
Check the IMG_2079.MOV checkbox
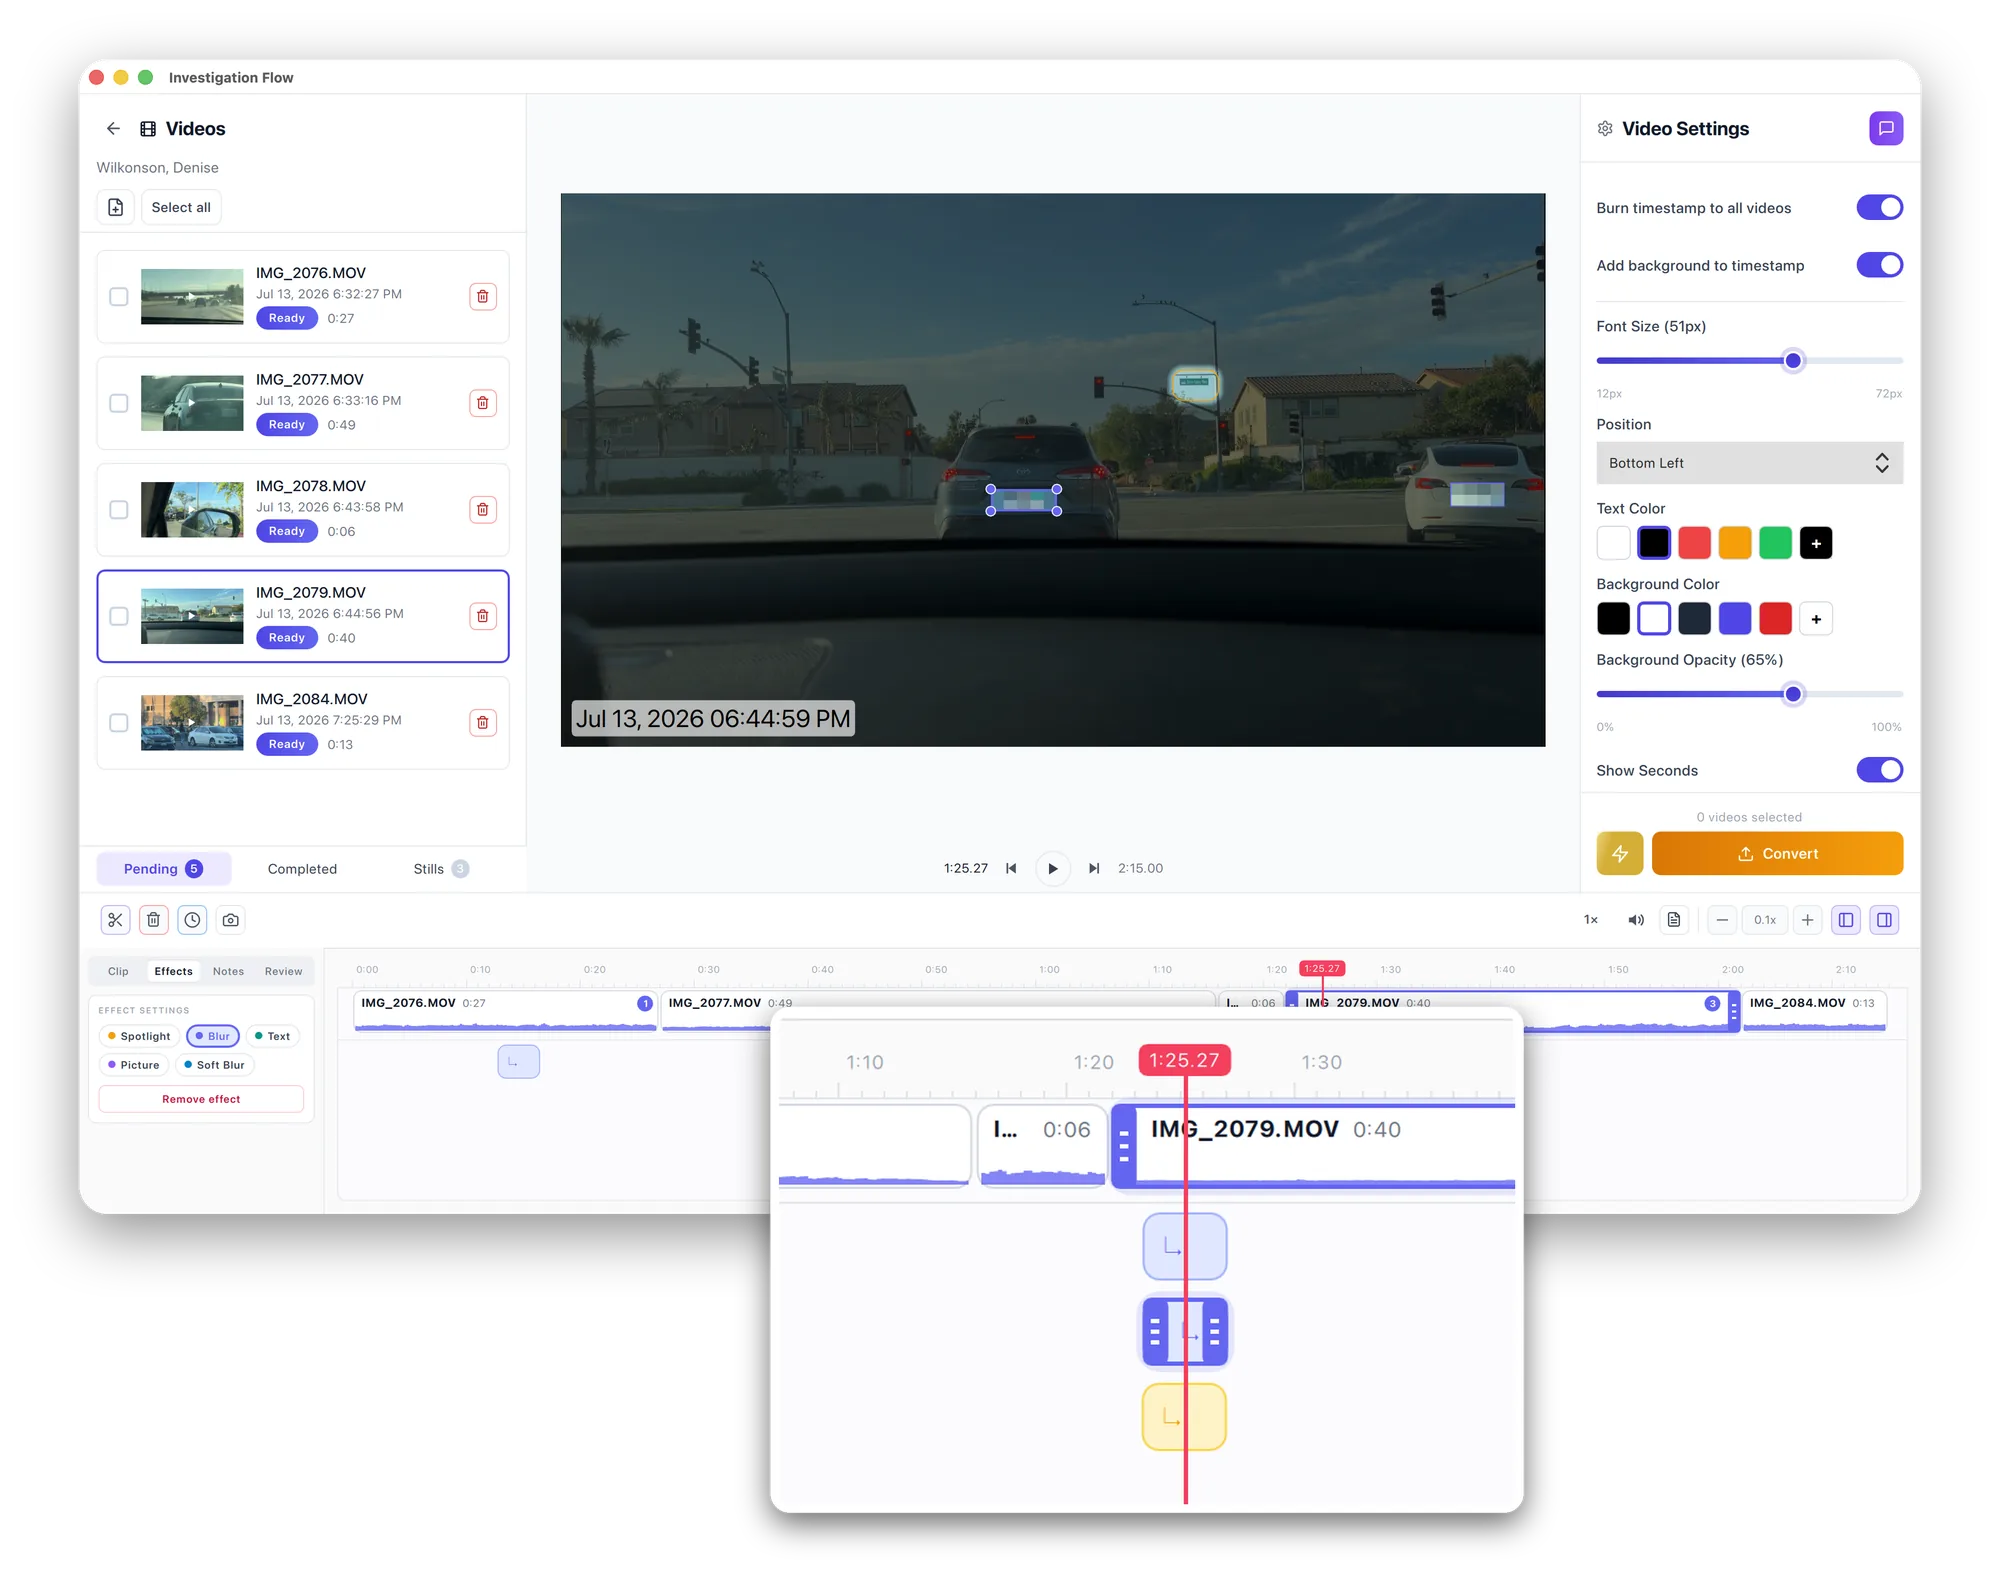(119, 616)
